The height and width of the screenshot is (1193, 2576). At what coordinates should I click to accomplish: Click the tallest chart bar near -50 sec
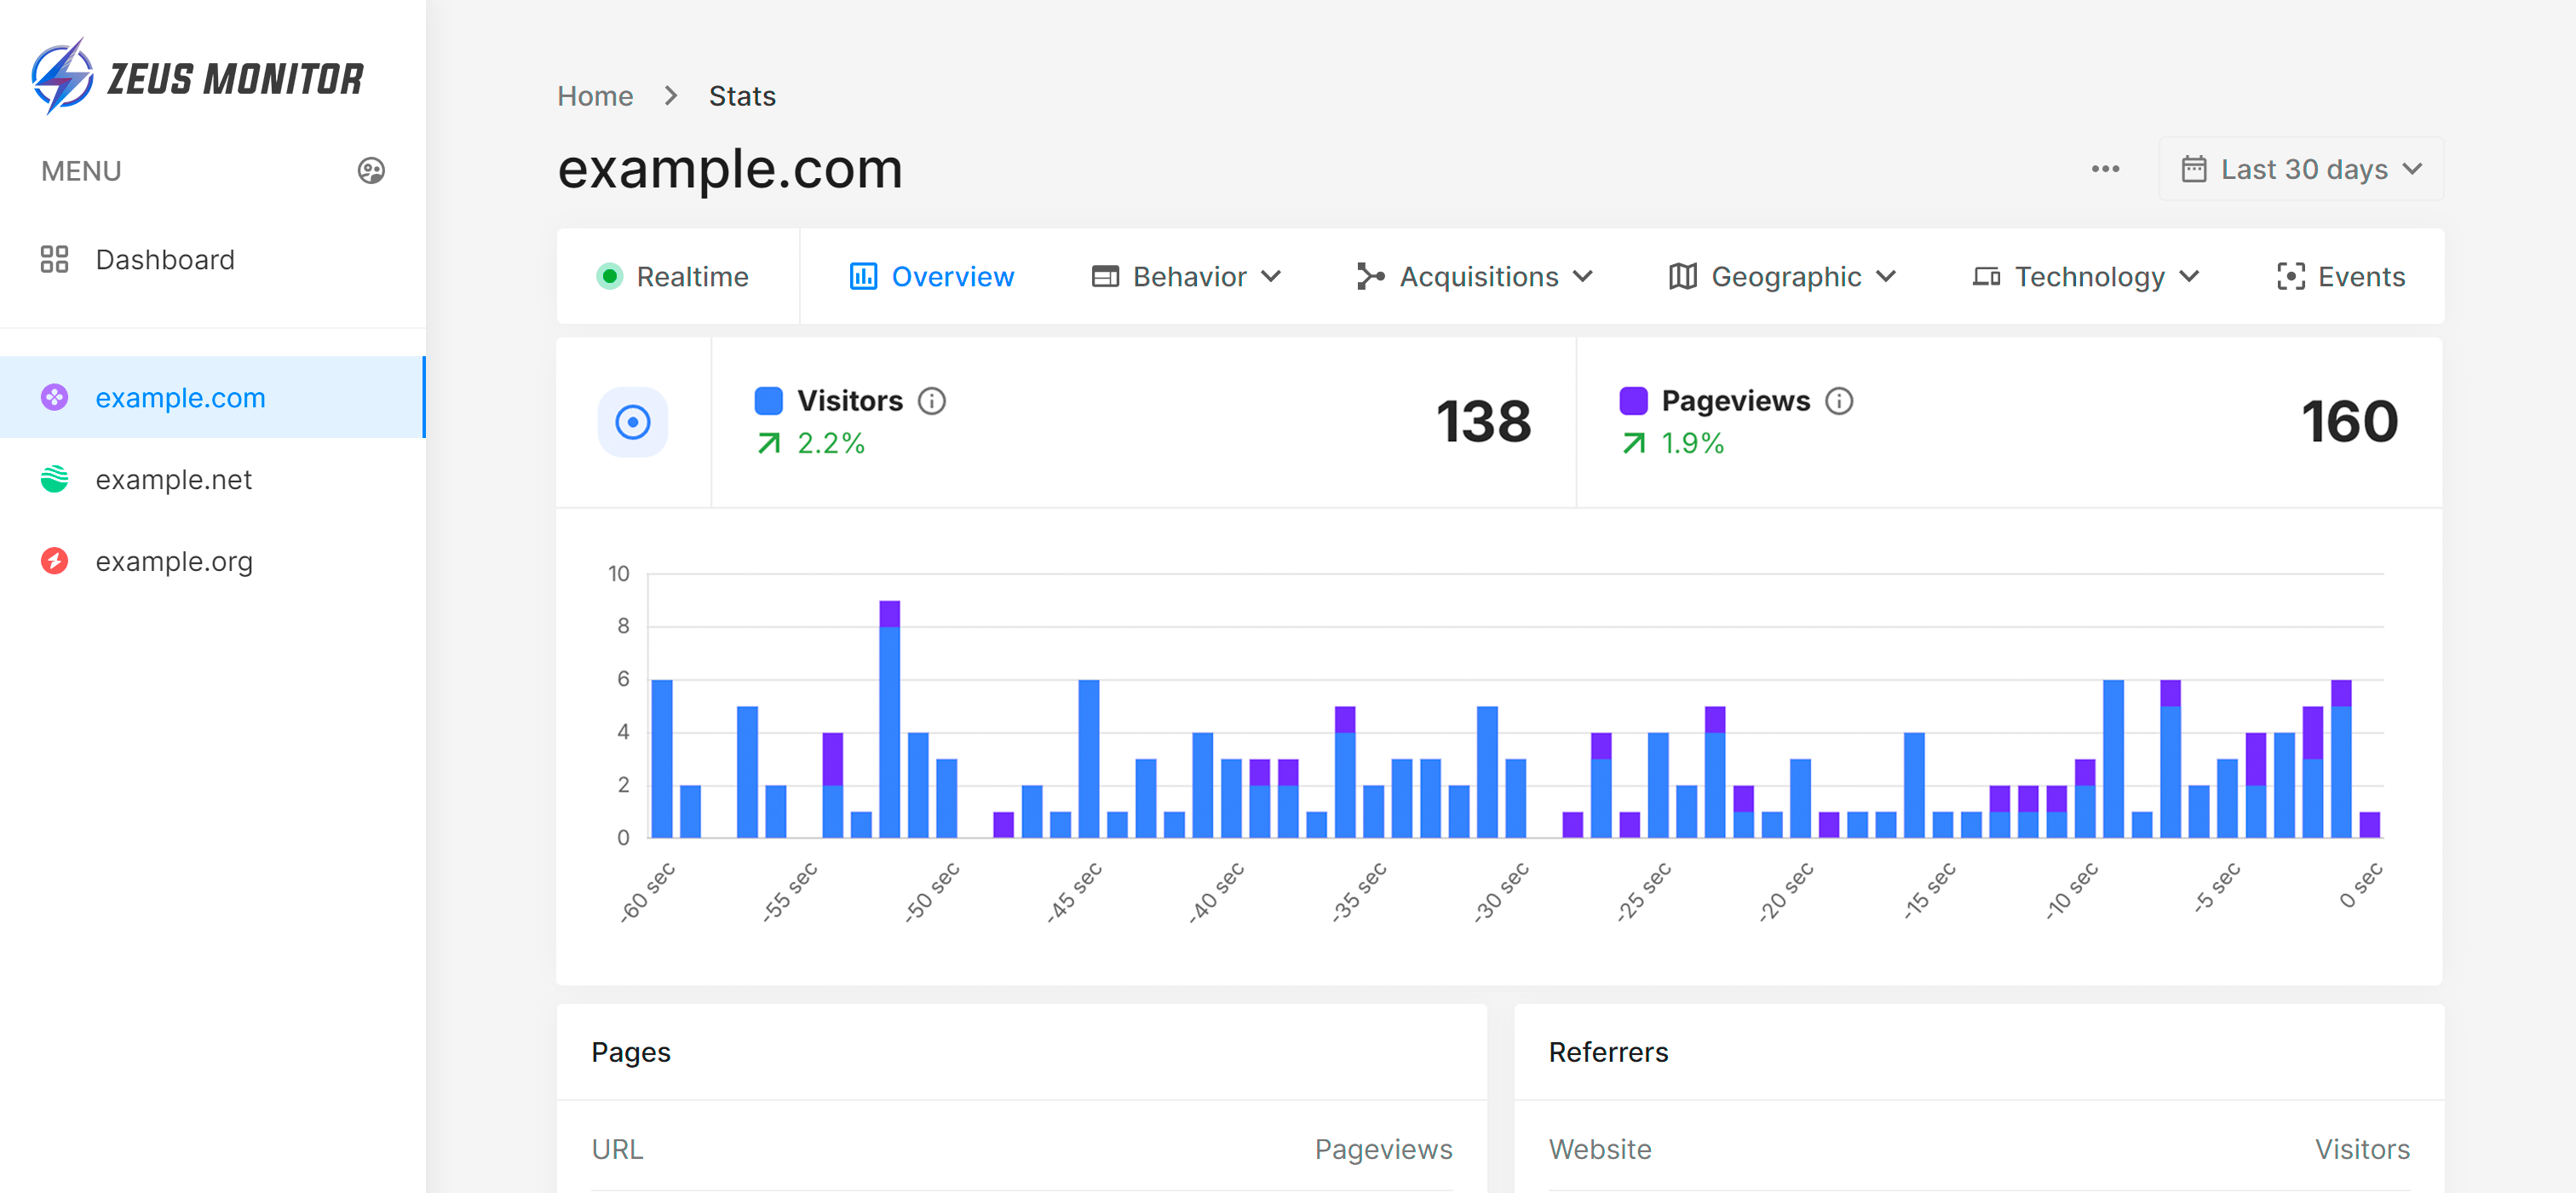[889, 719]
